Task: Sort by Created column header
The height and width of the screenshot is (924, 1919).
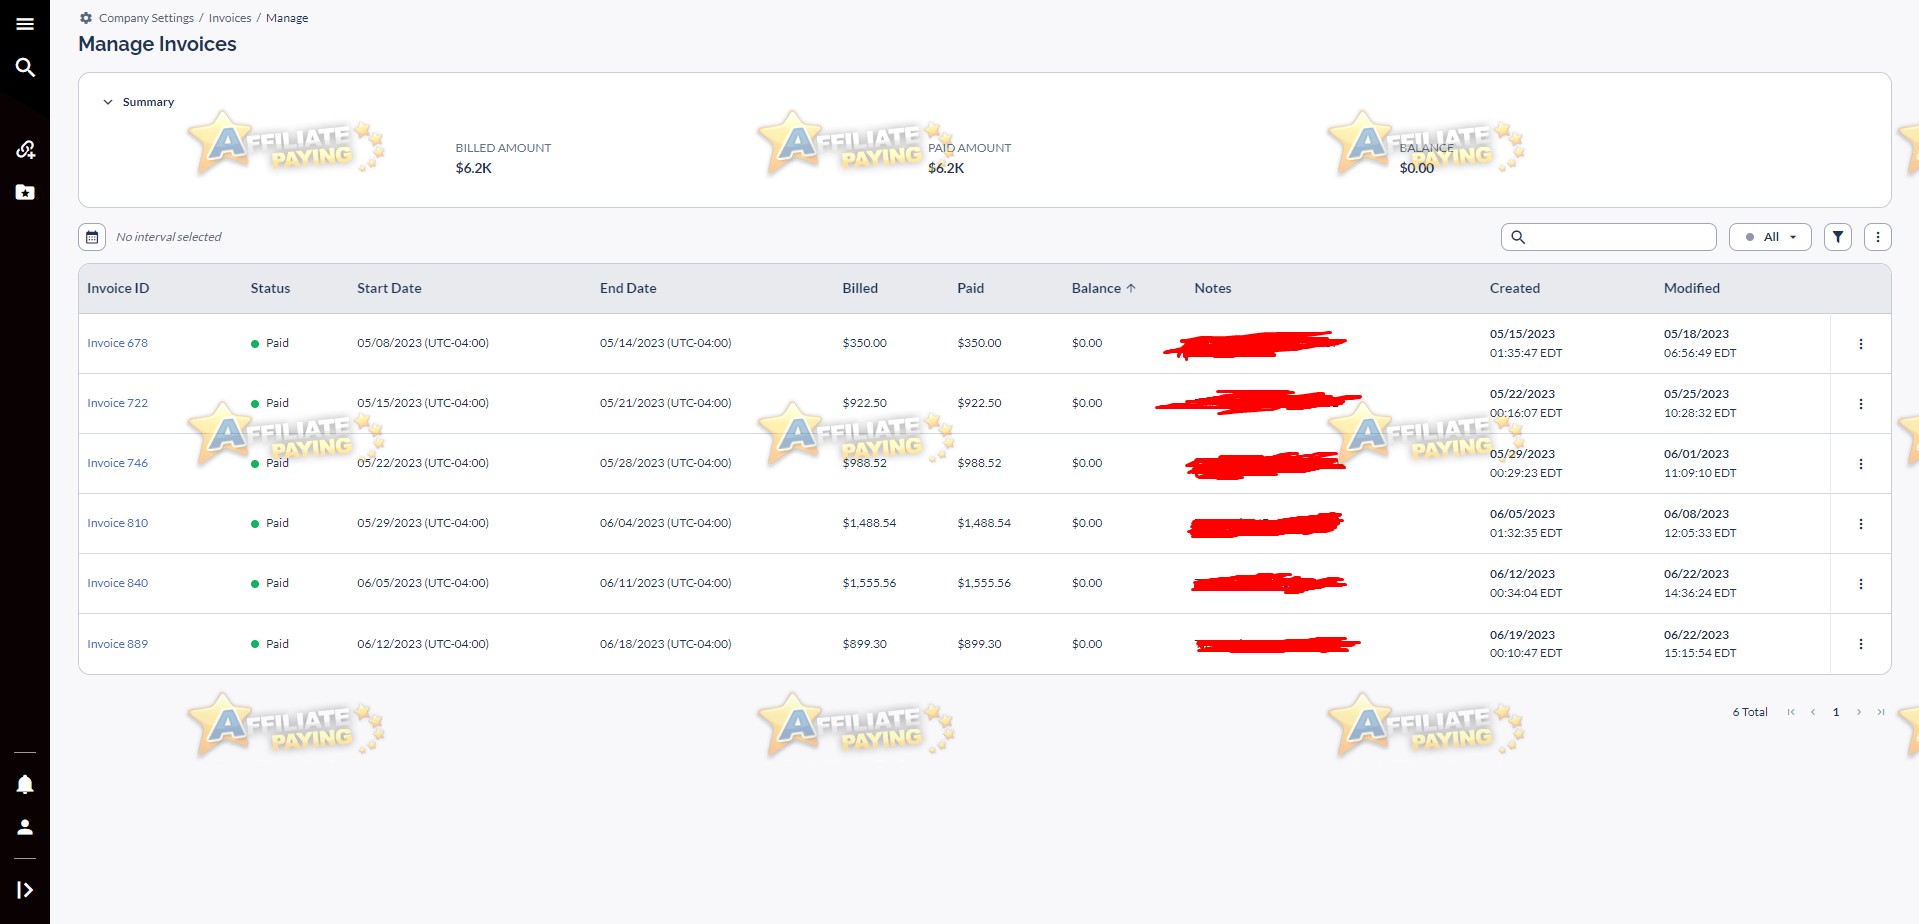Action: pyautogui.click(x=1515, y=288)
